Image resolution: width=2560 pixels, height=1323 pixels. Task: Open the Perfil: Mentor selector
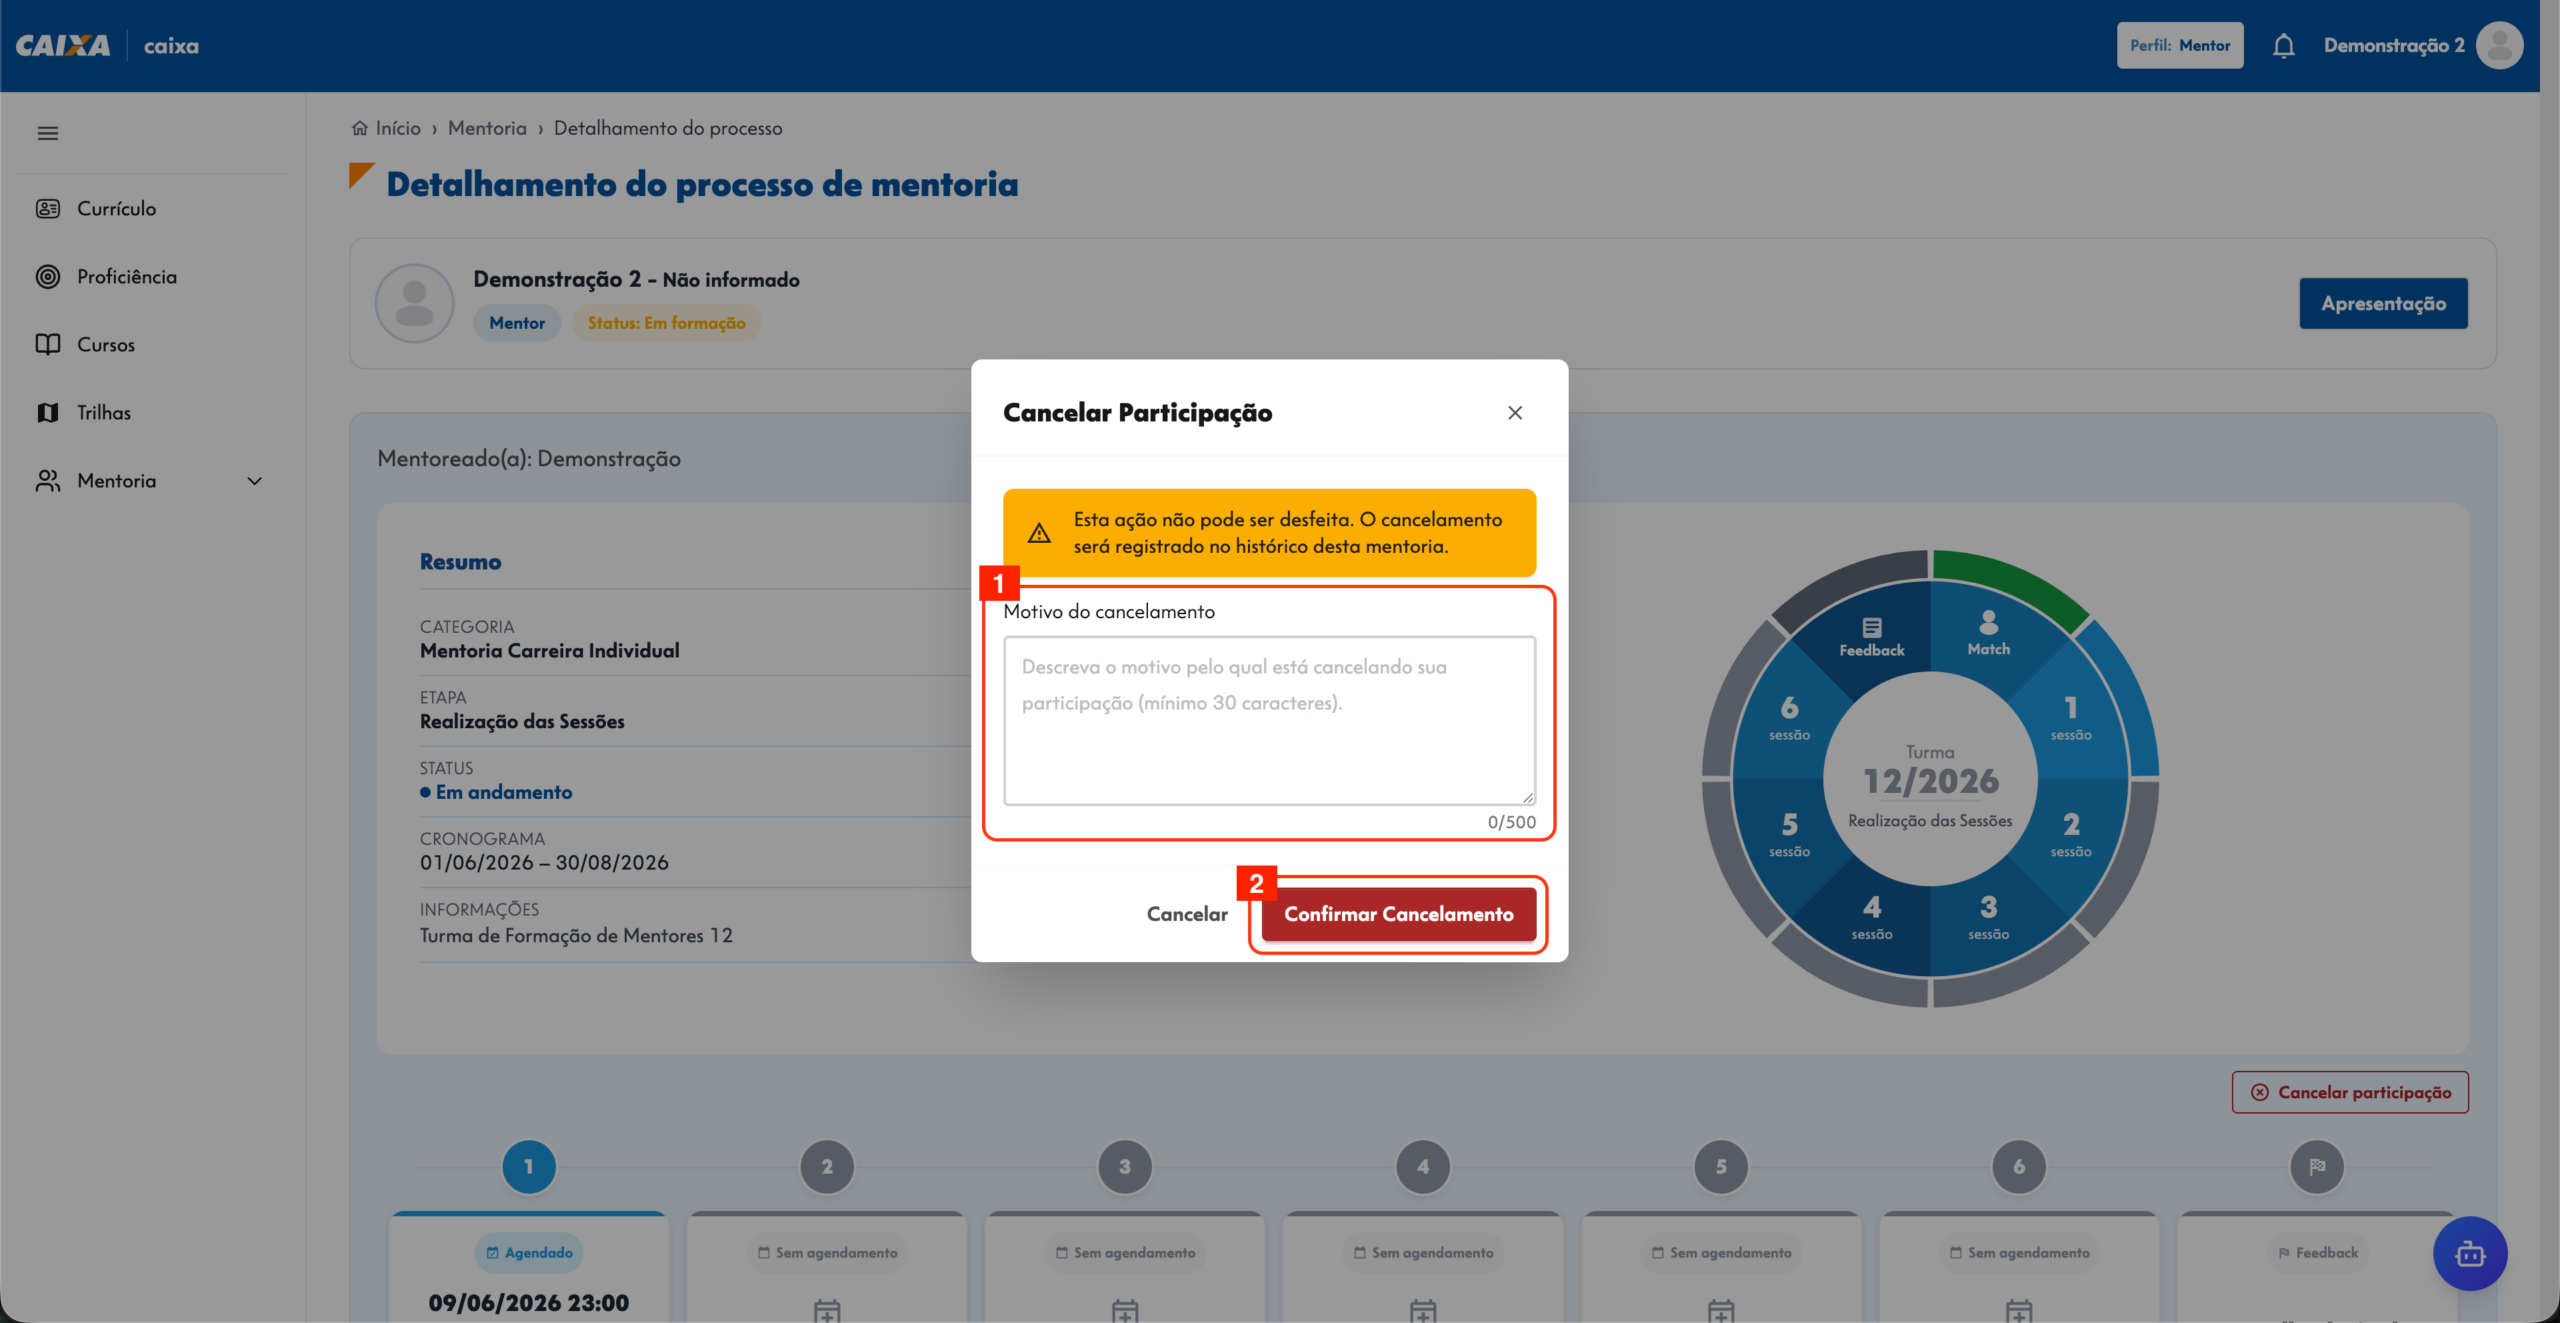click(x=2180, y=46)
